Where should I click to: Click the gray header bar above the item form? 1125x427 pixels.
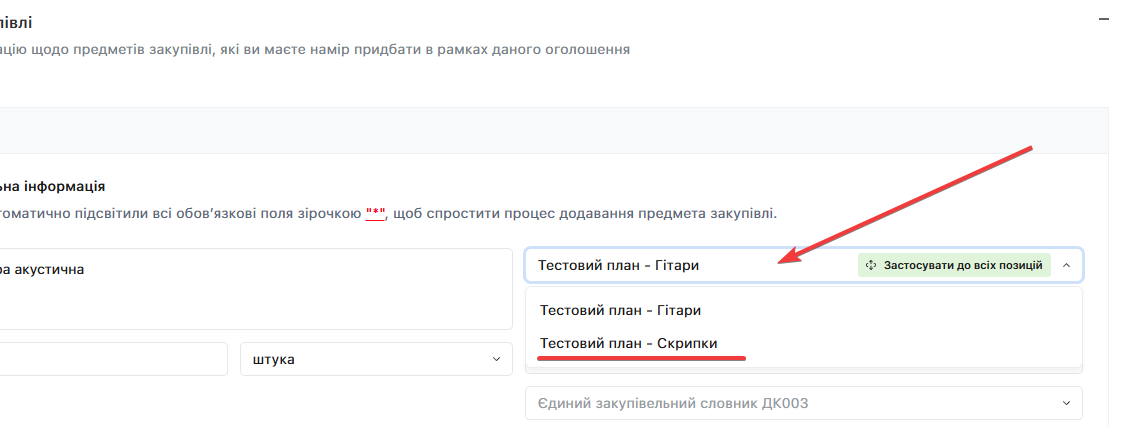click(x=550, y=131)
